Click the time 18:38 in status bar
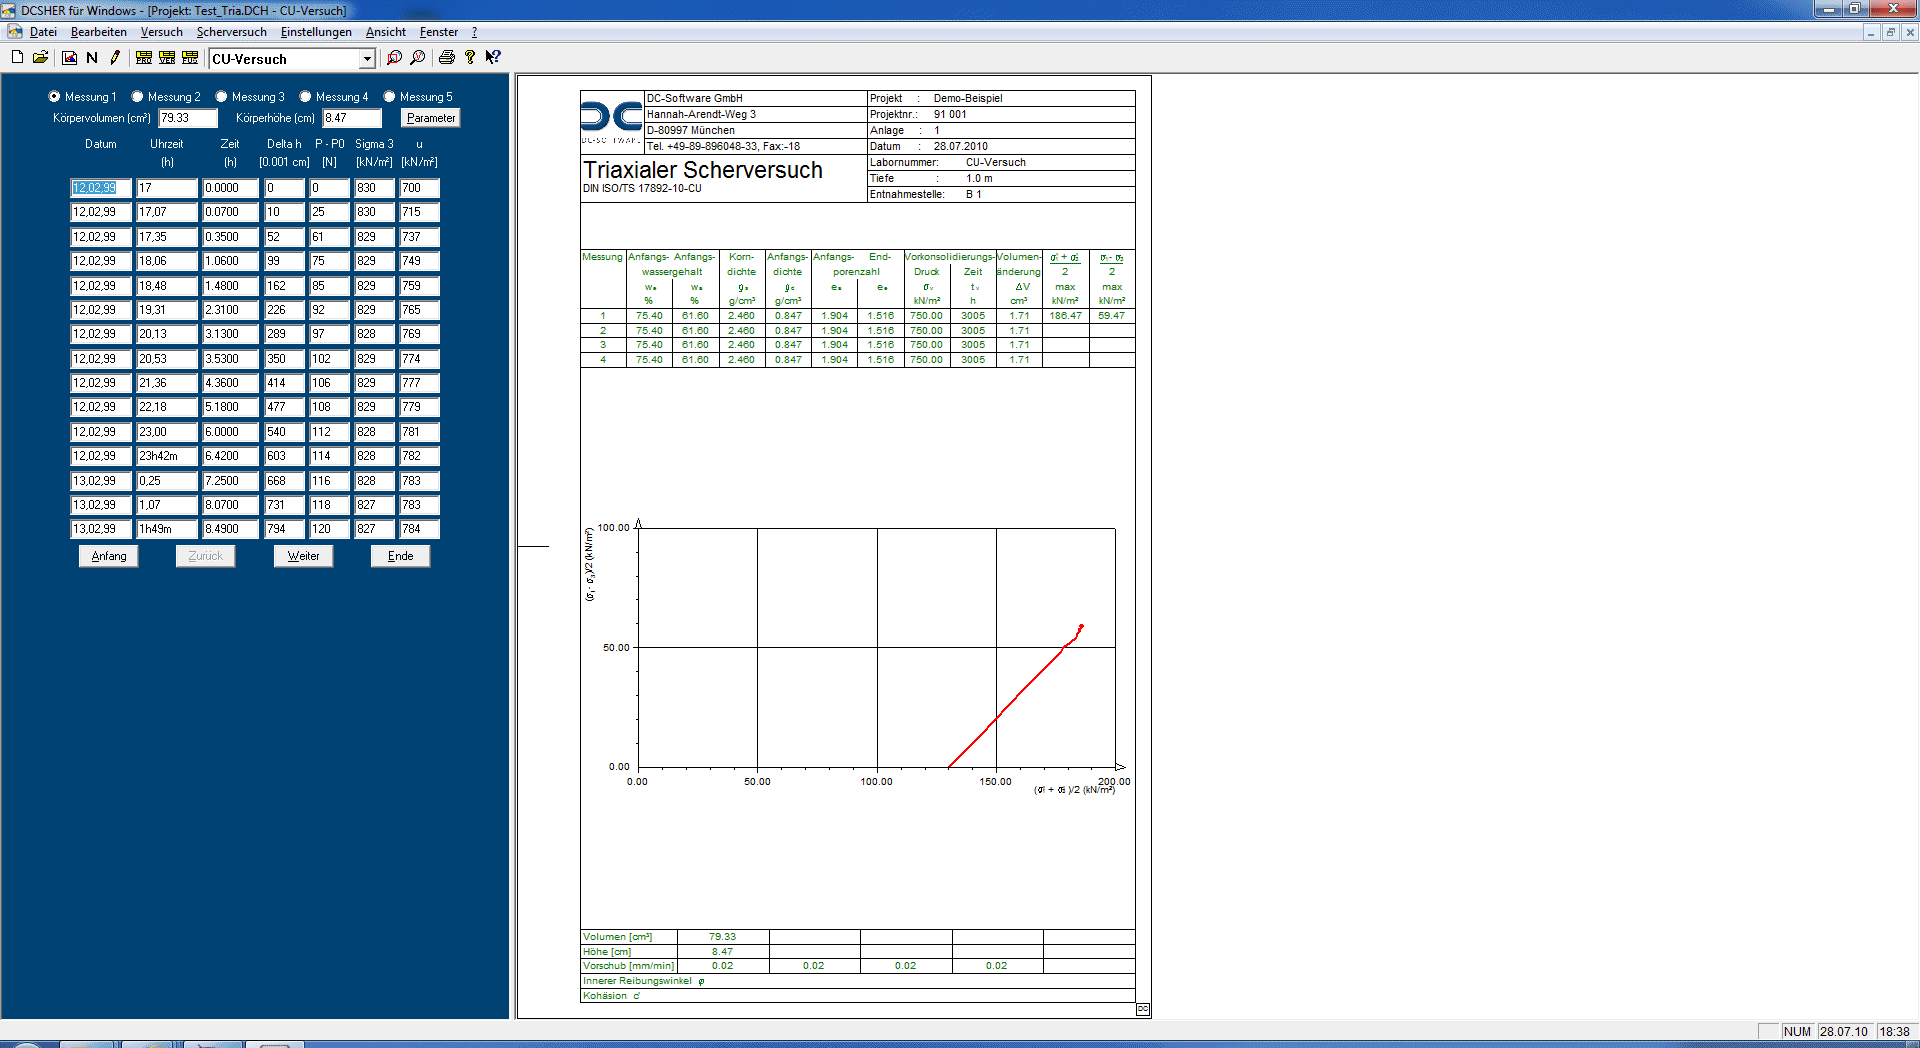The height and width of the screenshot is (1048, 1920). 1894,1032
